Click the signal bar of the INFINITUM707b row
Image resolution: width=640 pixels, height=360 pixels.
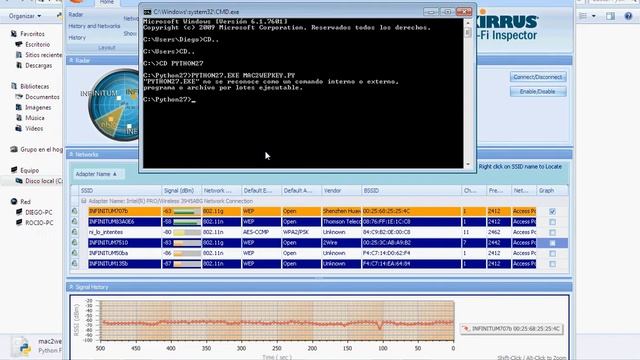(187, 211)
